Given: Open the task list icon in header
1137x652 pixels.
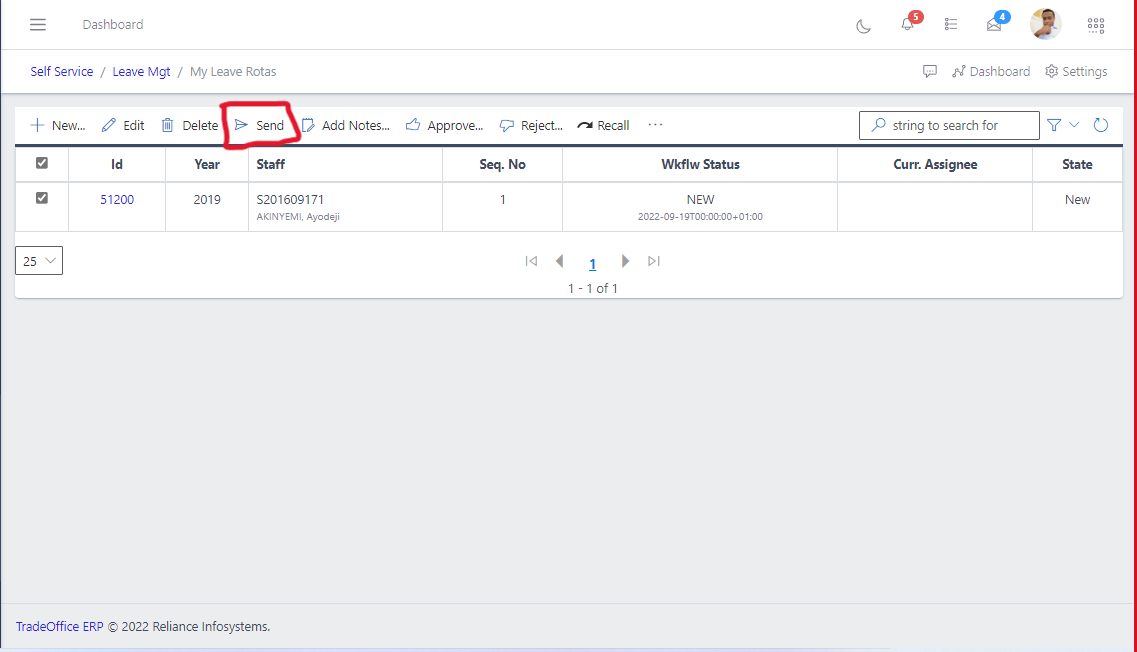Looking at the screenshot, I should [x=951, y=24].
